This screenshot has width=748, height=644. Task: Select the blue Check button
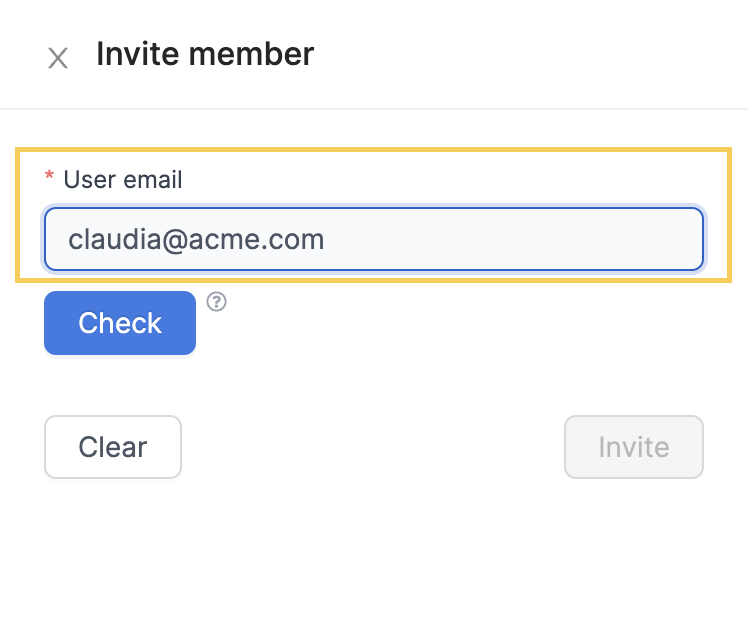[120, 323]
